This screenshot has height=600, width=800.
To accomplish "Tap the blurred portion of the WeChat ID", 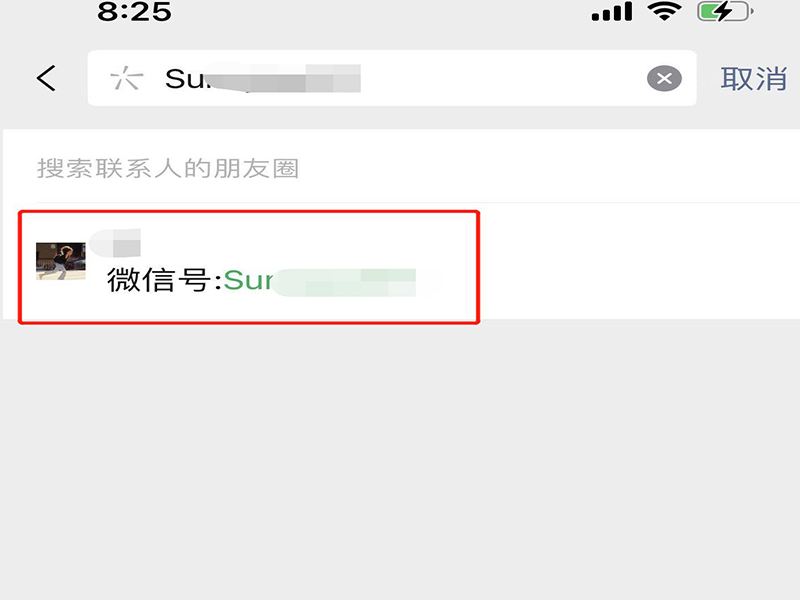I will [x=345, y=282].
